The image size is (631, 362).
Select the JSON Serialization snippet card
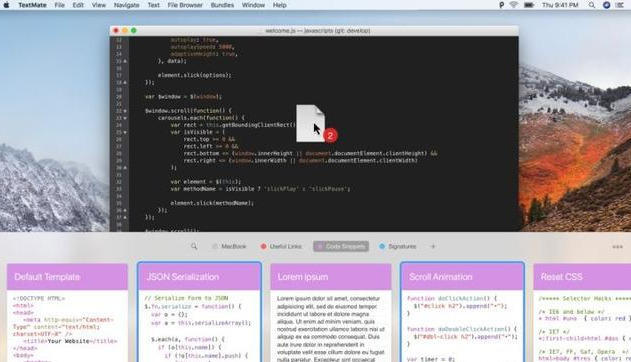[199, 312]
